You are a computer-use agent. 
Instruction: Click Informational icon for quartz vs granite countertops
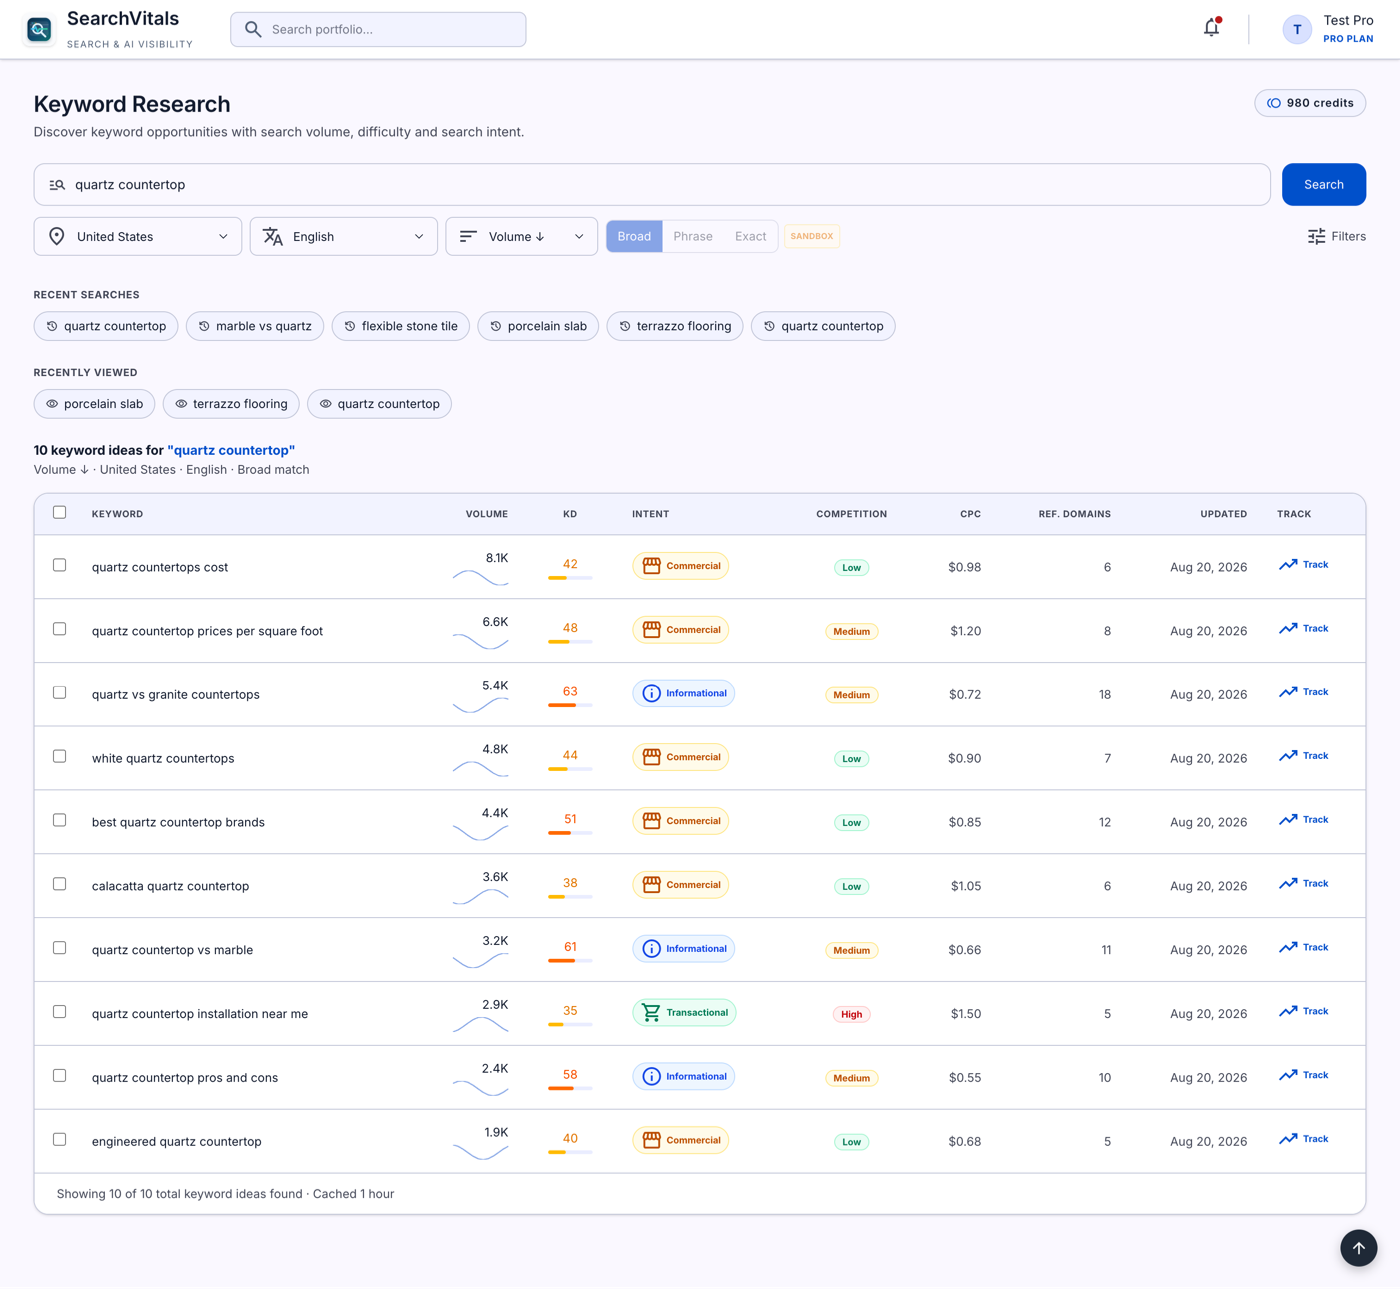[651, 693]
